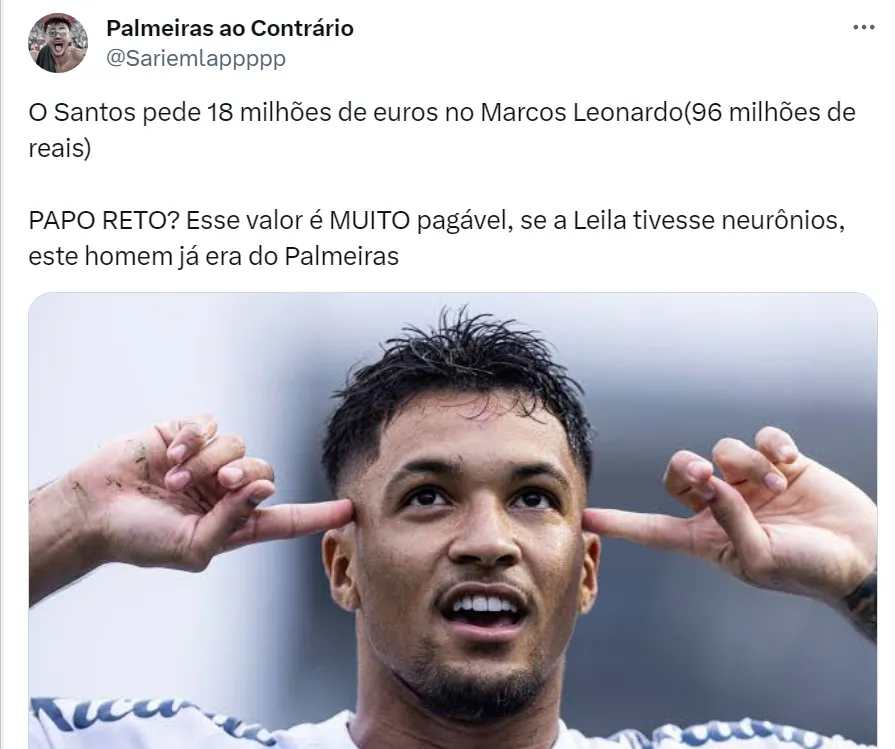Click the name Marcos Leonardo in the text
Screen dimensions: 895x749
coord(581,112)
